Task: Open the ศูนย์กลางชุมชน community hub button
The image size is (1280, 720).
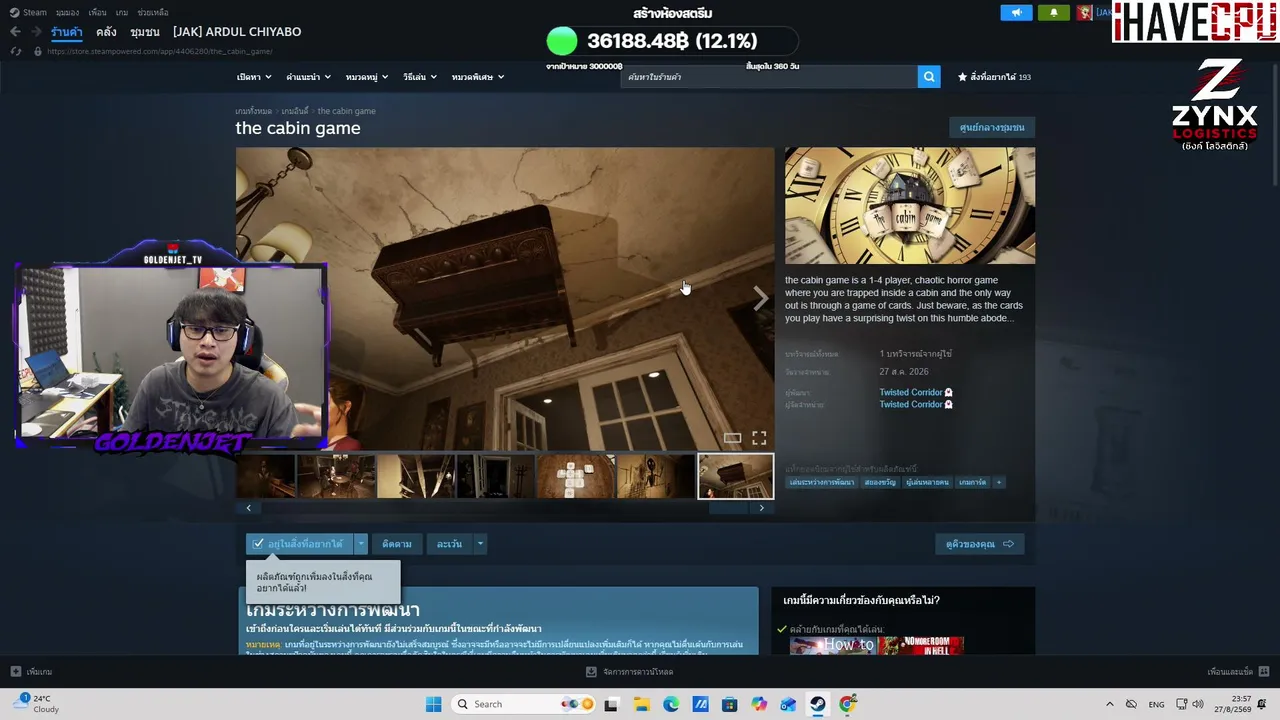Action: click(992, 127)
